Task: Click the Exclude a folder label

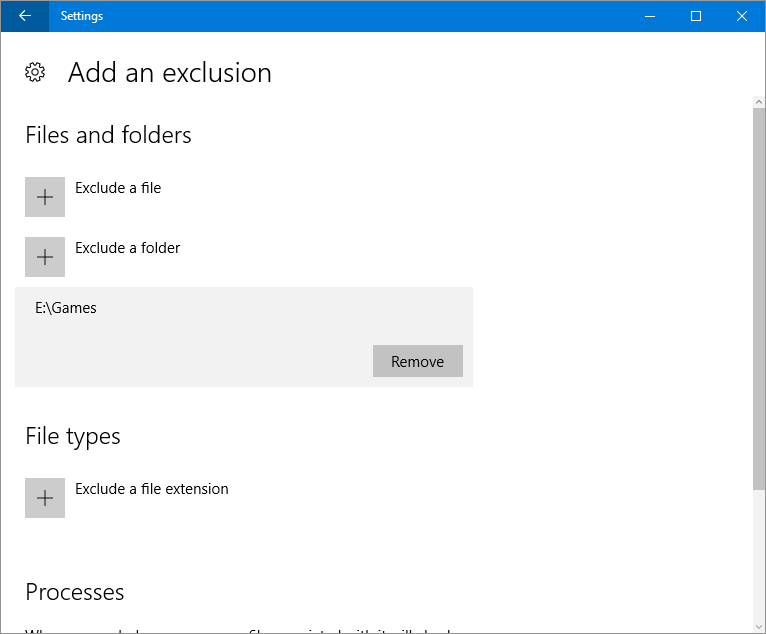Action: (128, 248)
